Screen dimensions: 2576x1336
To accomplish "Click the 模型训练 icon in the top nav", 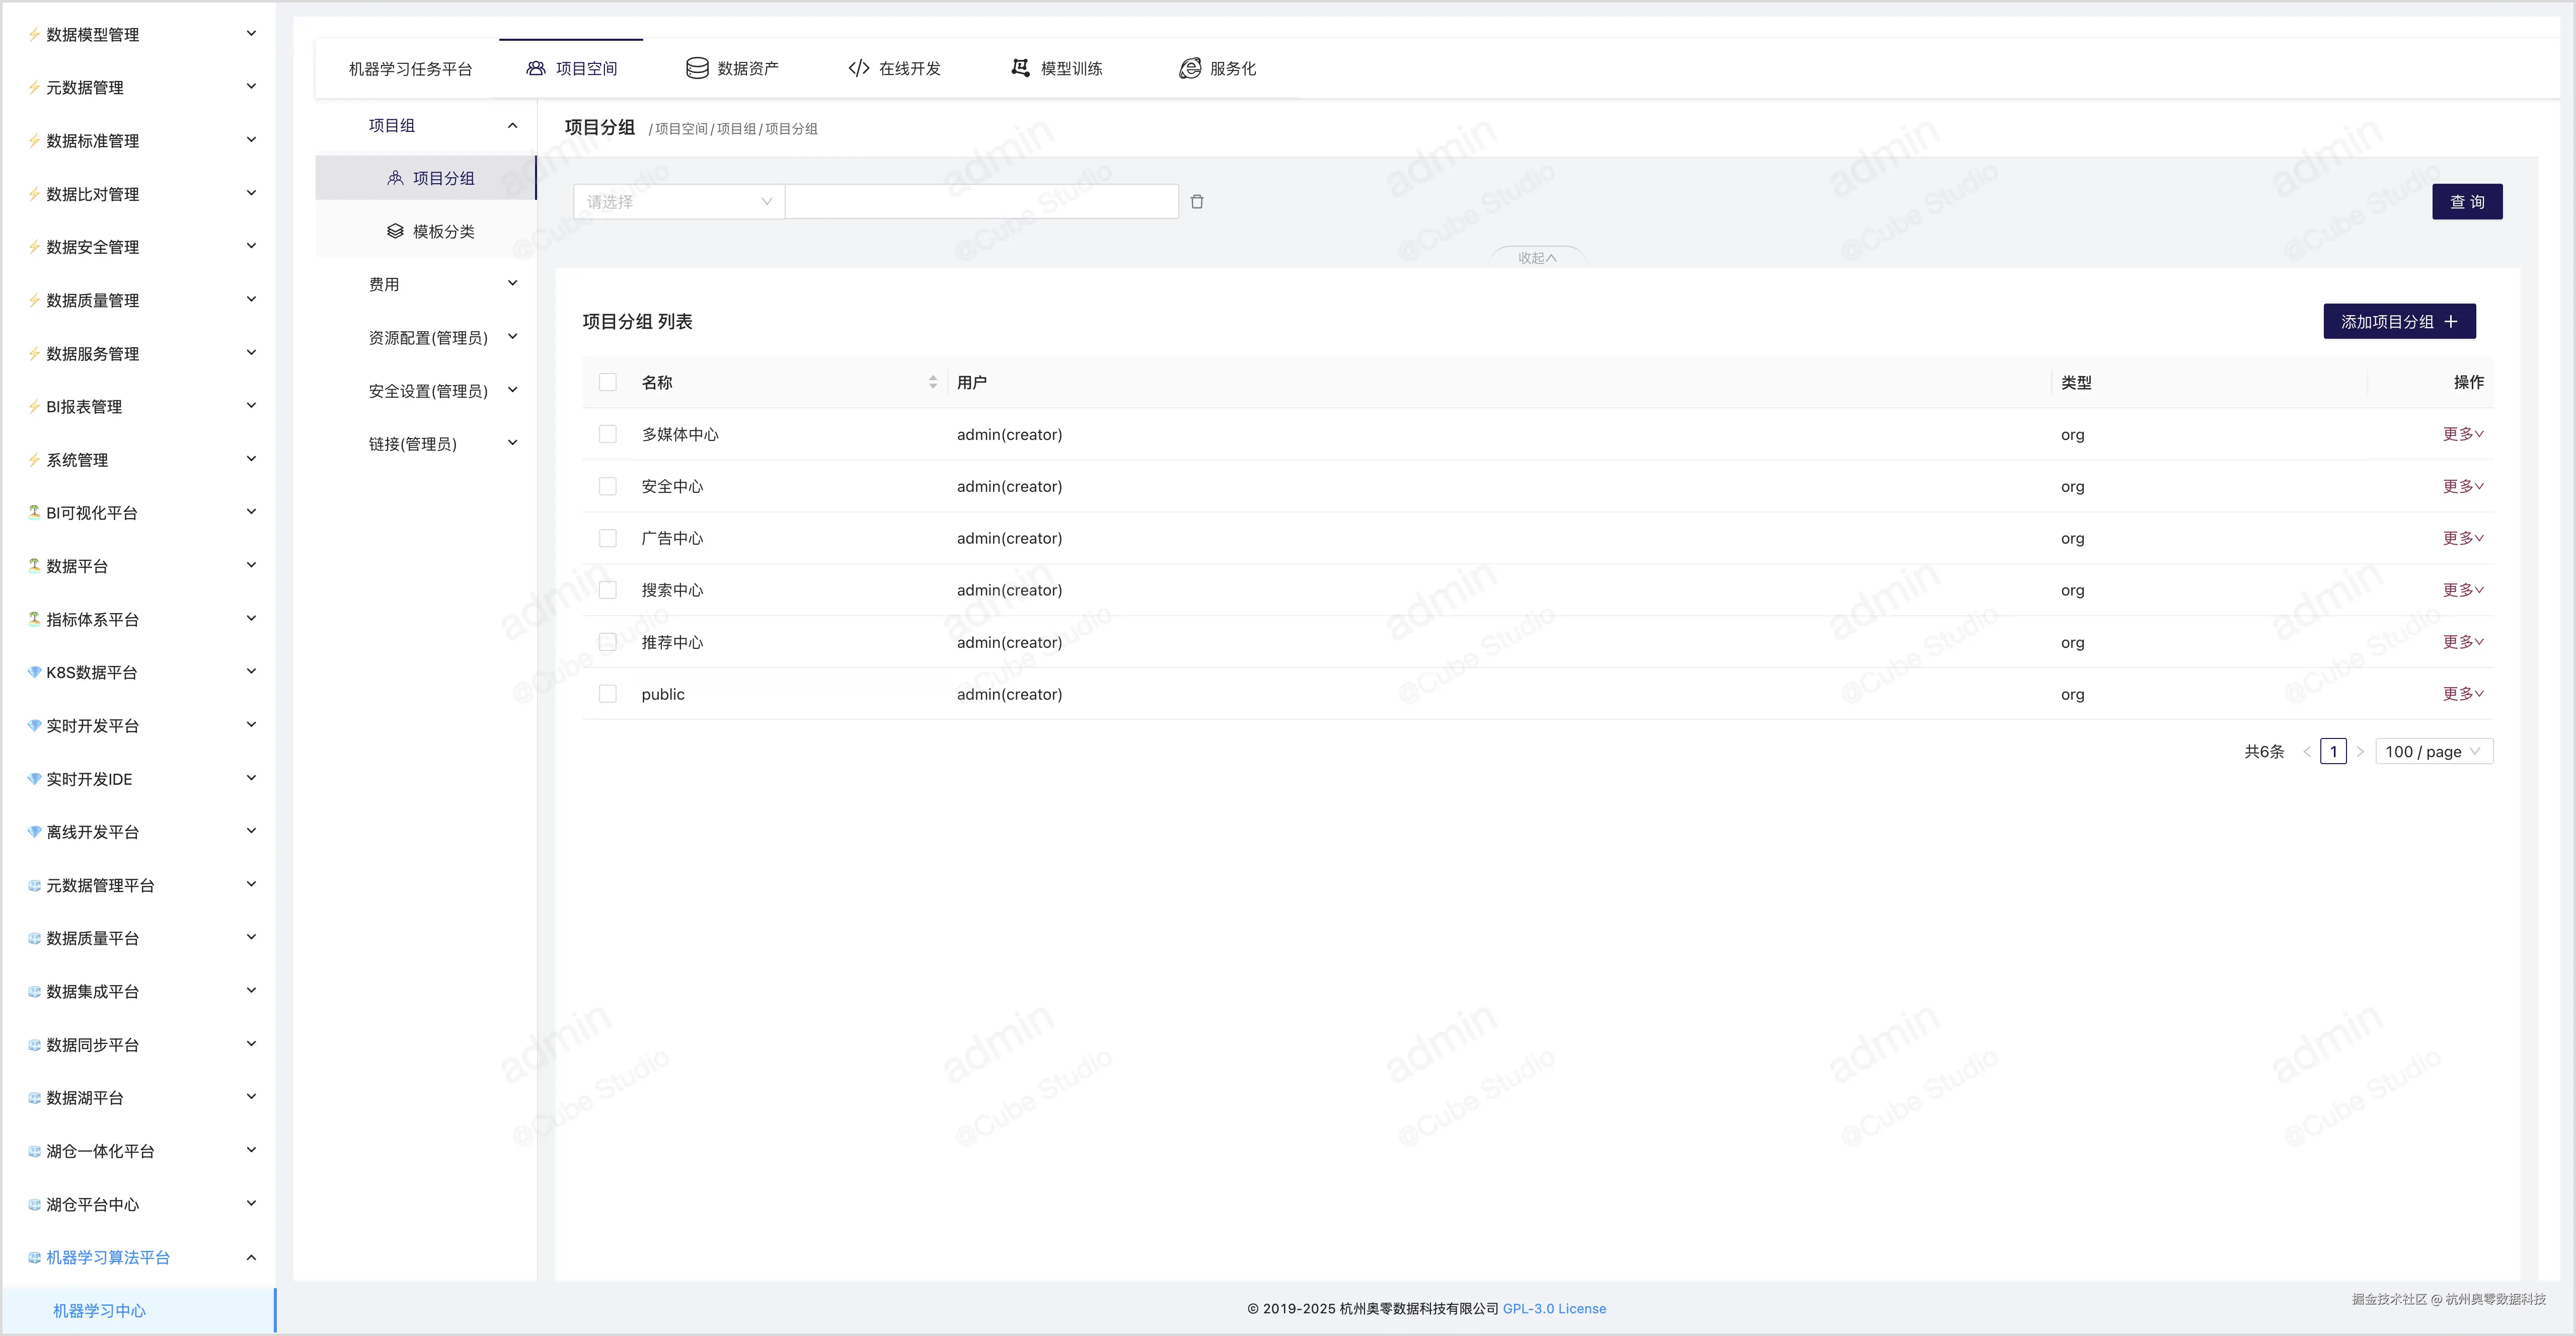I will pos(1020,68).
